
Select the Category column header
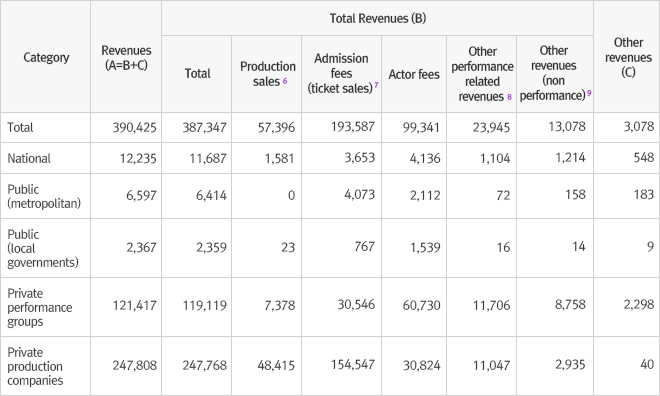(46, 57)
